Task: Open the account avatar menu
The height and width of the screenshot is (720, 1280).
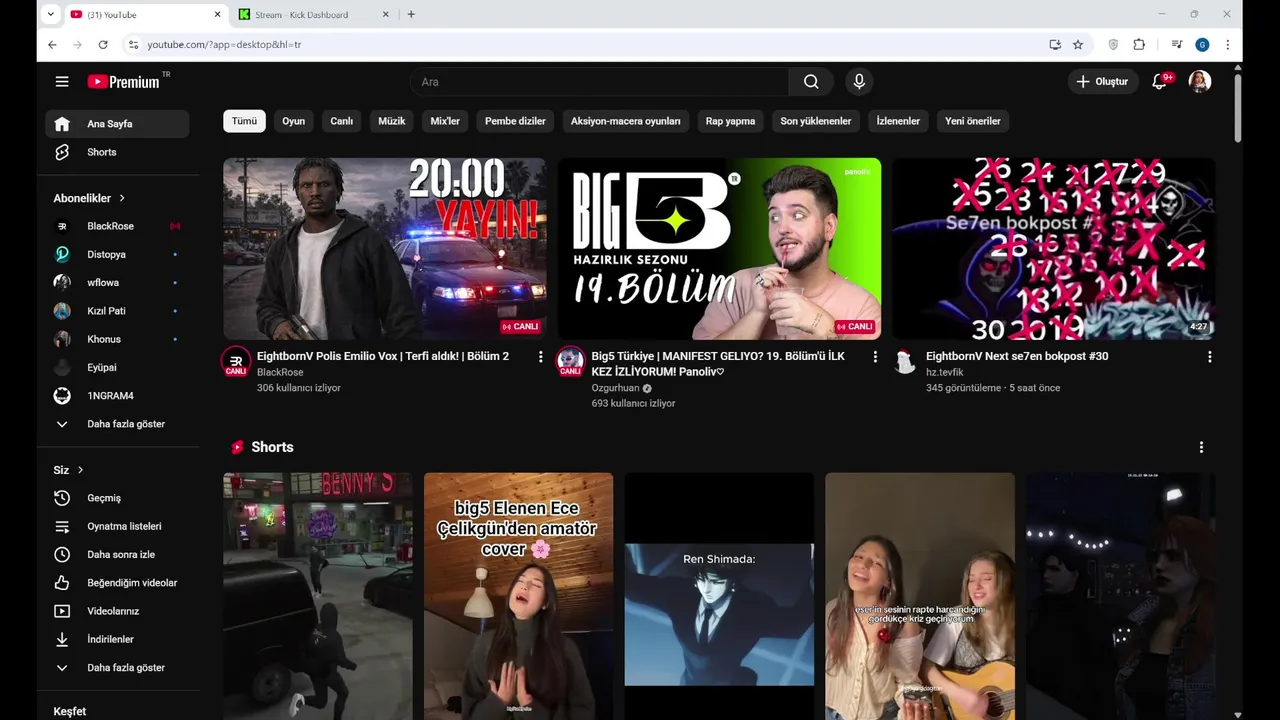Action: pos(1200,82)
